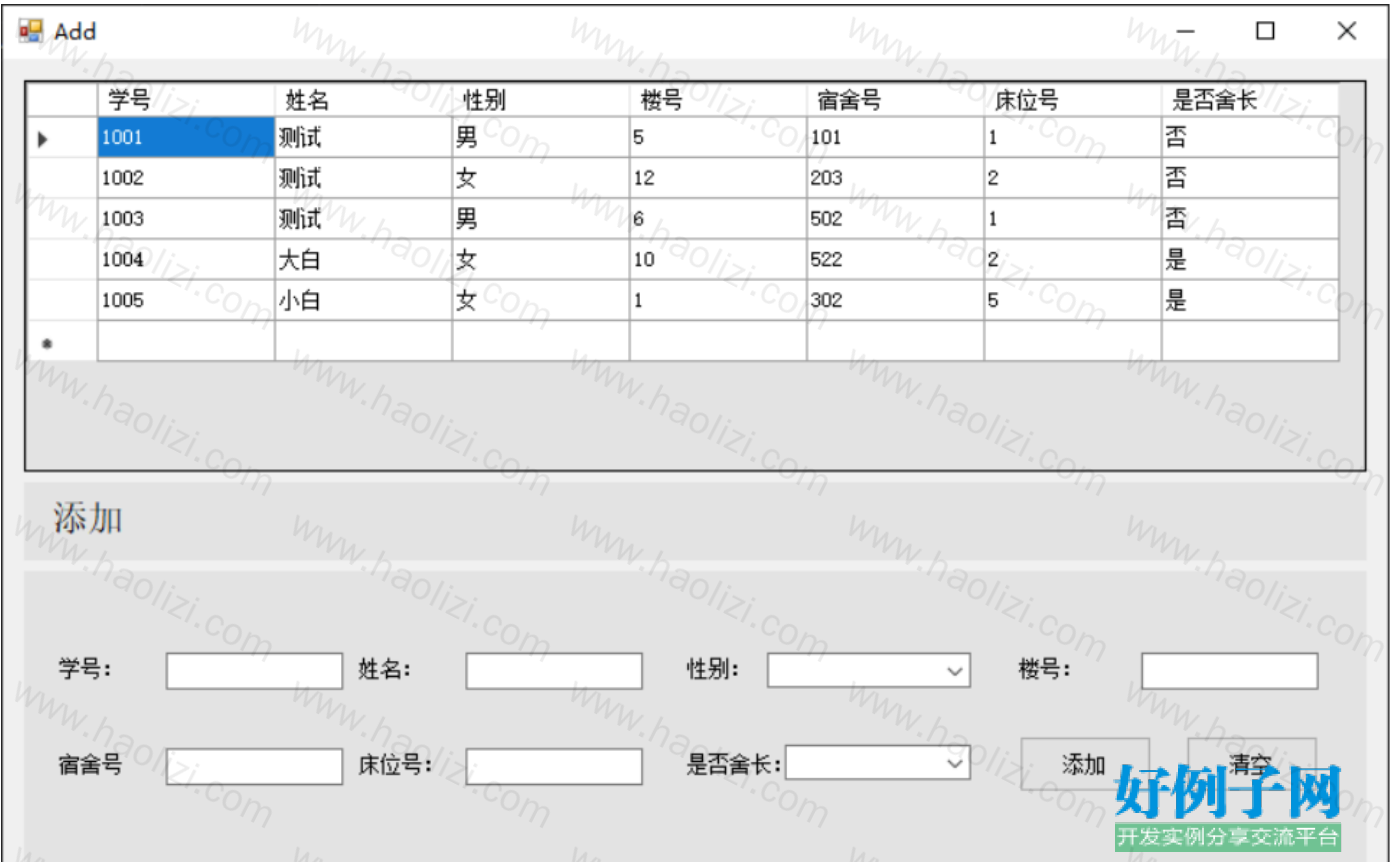Click the 宿舍号 column header
This screenshot has height=862, width=1390.
point(895,100)
